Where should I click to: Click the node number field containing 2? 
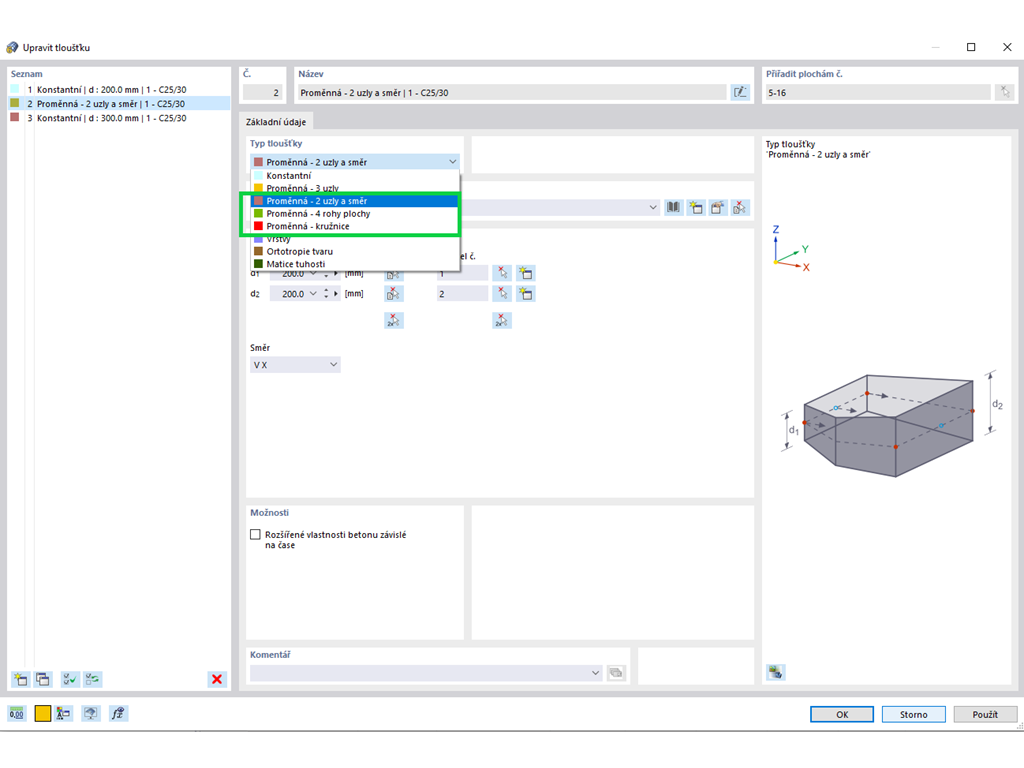click(x=462, y=294)
